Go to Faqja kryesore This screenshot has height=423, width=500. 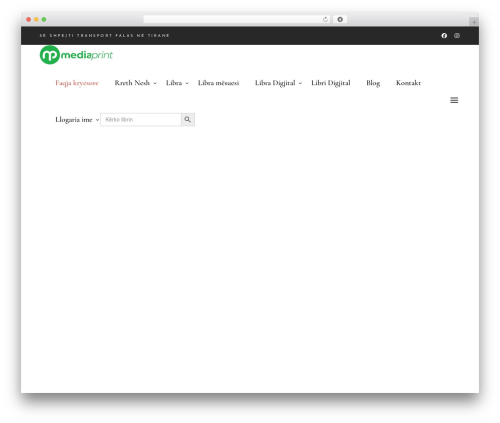[x=77, y=83]
